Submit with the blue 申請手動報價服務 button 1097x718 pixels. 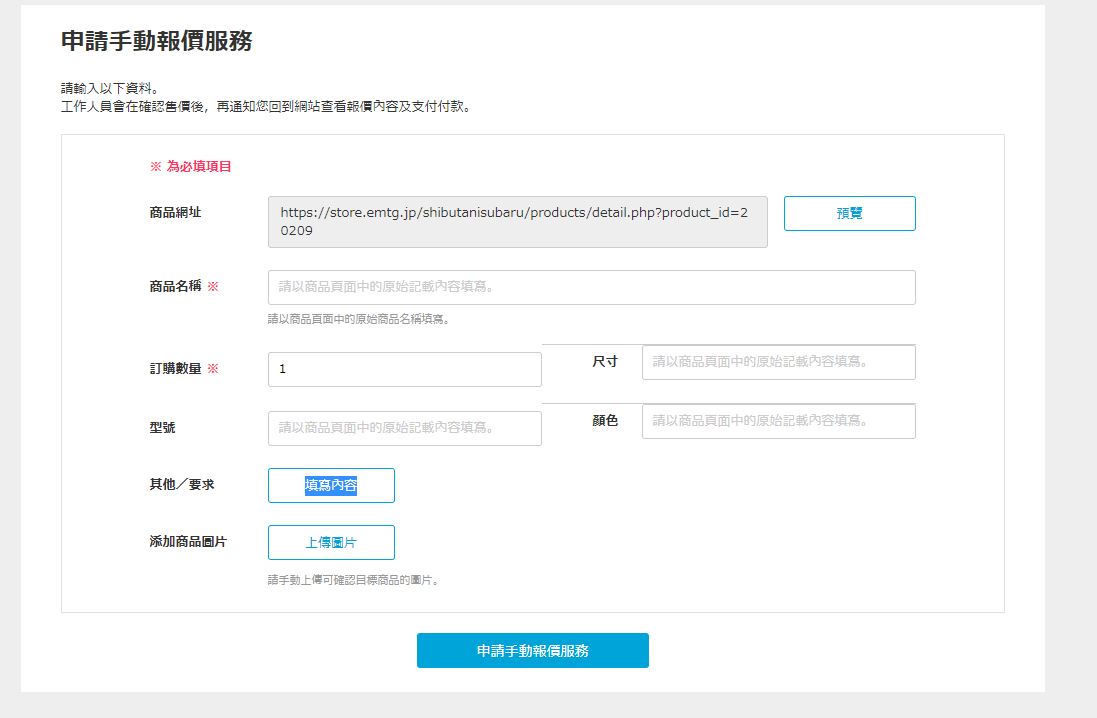pos(532,650)
